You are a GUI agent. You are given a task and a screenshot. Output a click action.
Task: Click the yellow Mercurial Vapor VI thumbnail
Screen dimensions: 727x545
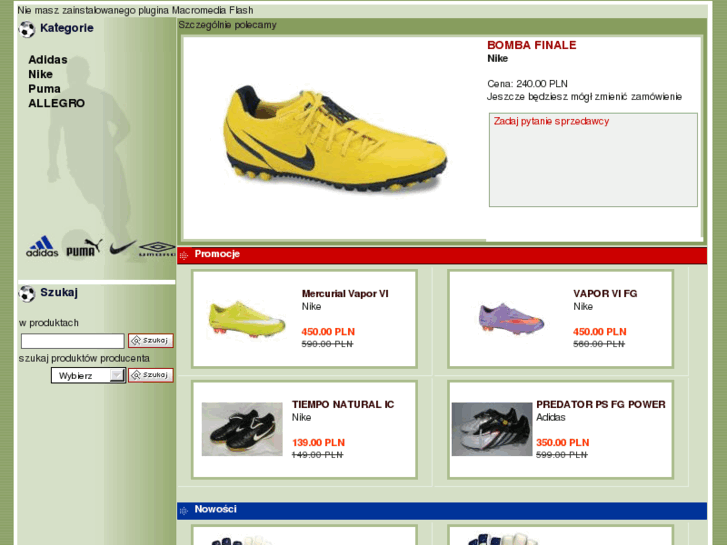(x=246, y=319)
